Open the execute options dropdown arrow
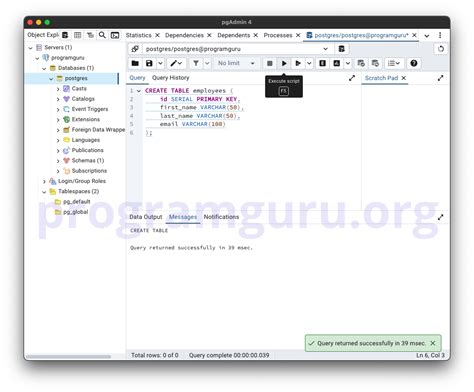This screenshot has height=392, width=474. coord(309,63)
